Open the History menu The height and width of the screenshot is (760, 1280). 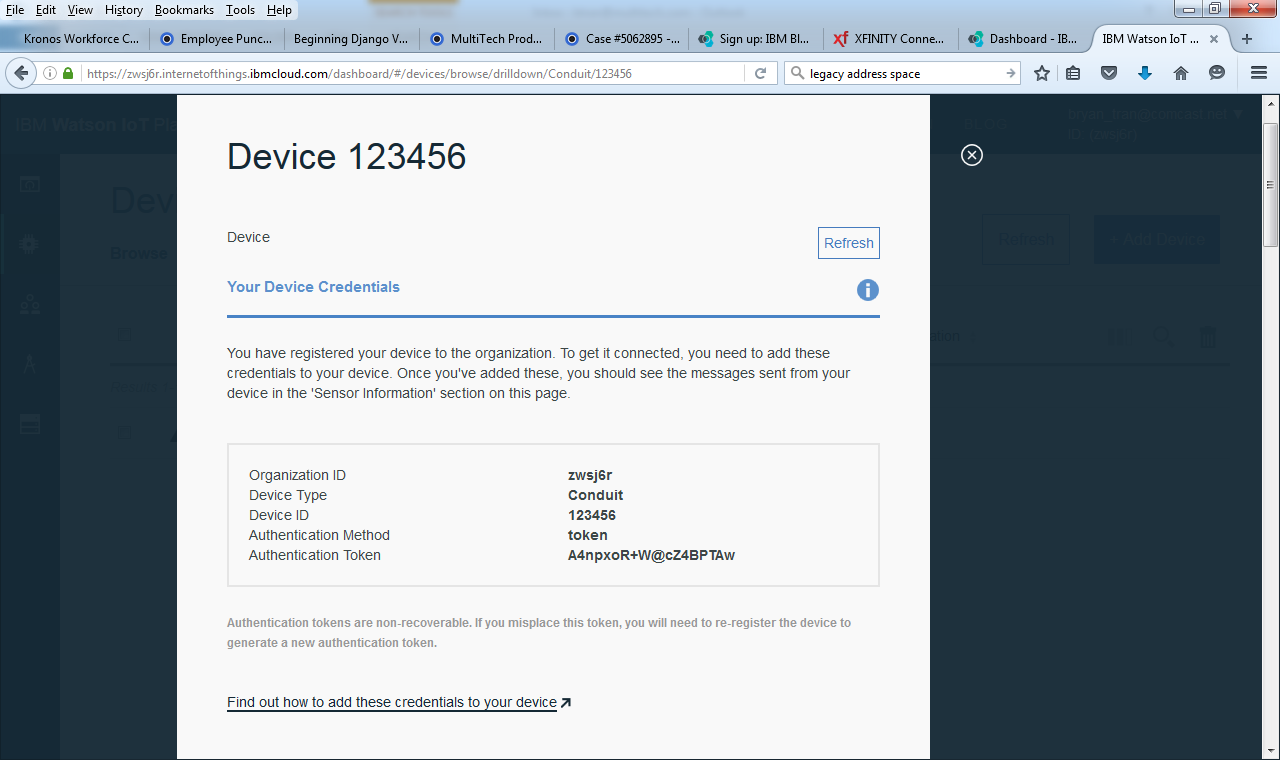(124, 9)
